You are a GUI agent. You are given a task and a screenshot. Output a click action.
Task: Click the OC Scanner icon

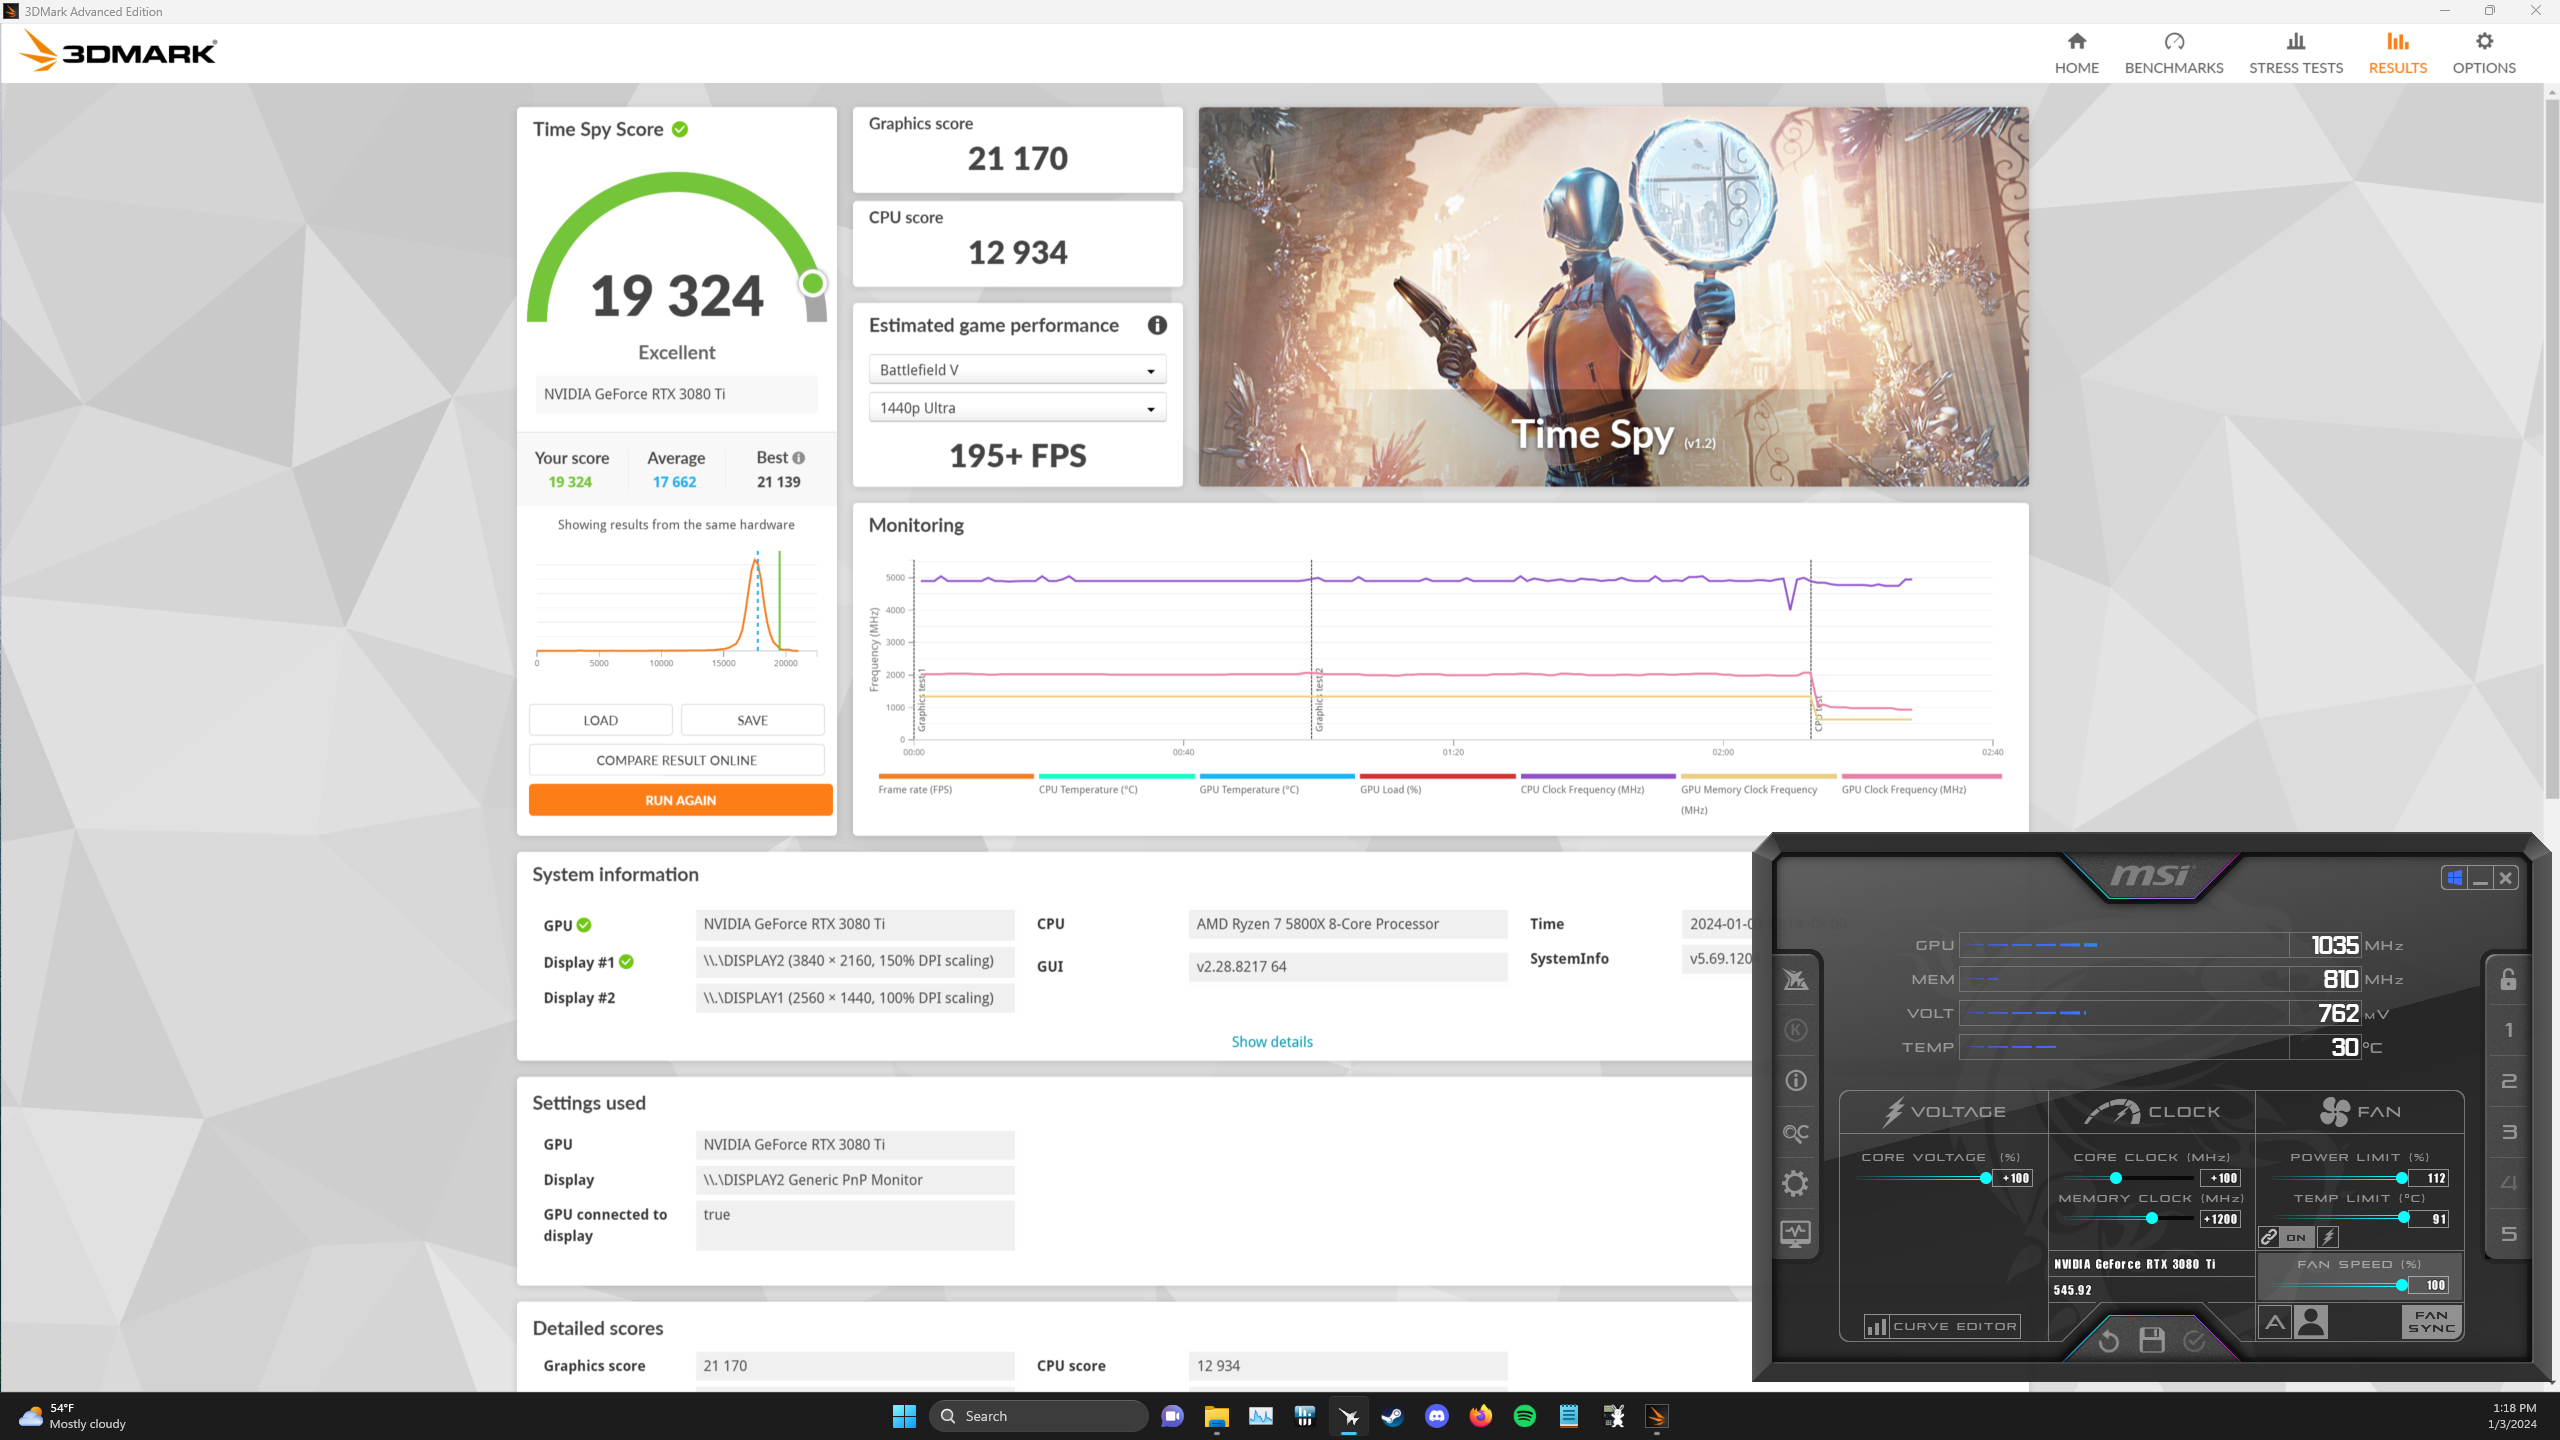click(x=1795, y=1133)
